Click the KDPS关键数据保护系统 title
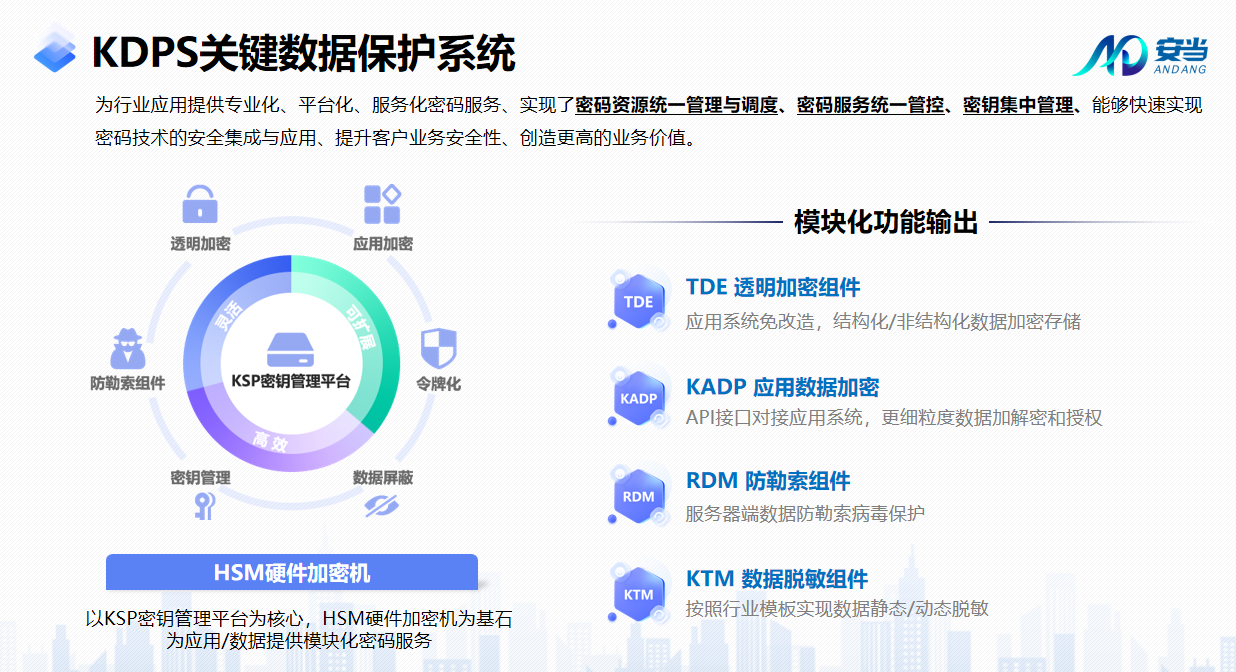Image resolution: width=1236 pixels, height=672 pixels. [x=303, y=52]
